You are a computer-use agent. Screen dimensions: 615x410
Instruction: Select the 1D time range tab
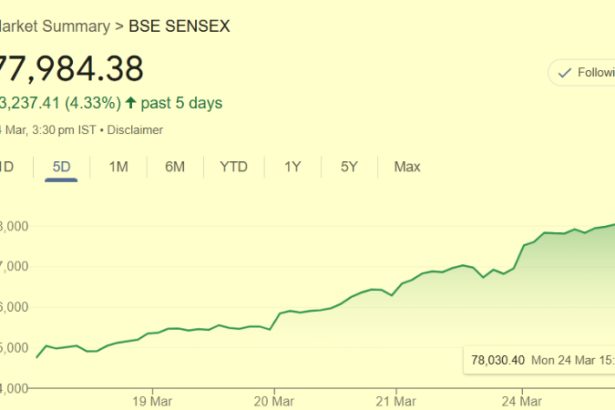click(x=7, y=167)
